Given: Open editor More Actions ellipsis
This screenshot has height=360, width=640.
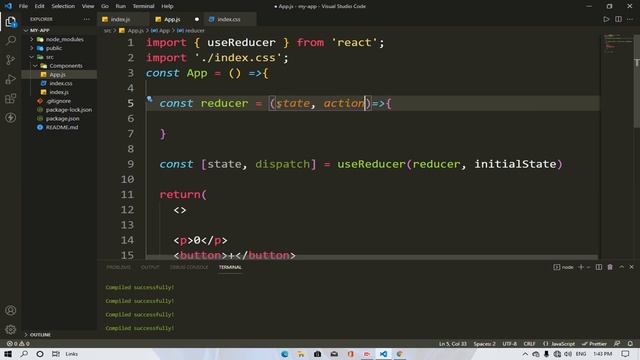Looking at the screenshot, I should [x=630, y=19].
